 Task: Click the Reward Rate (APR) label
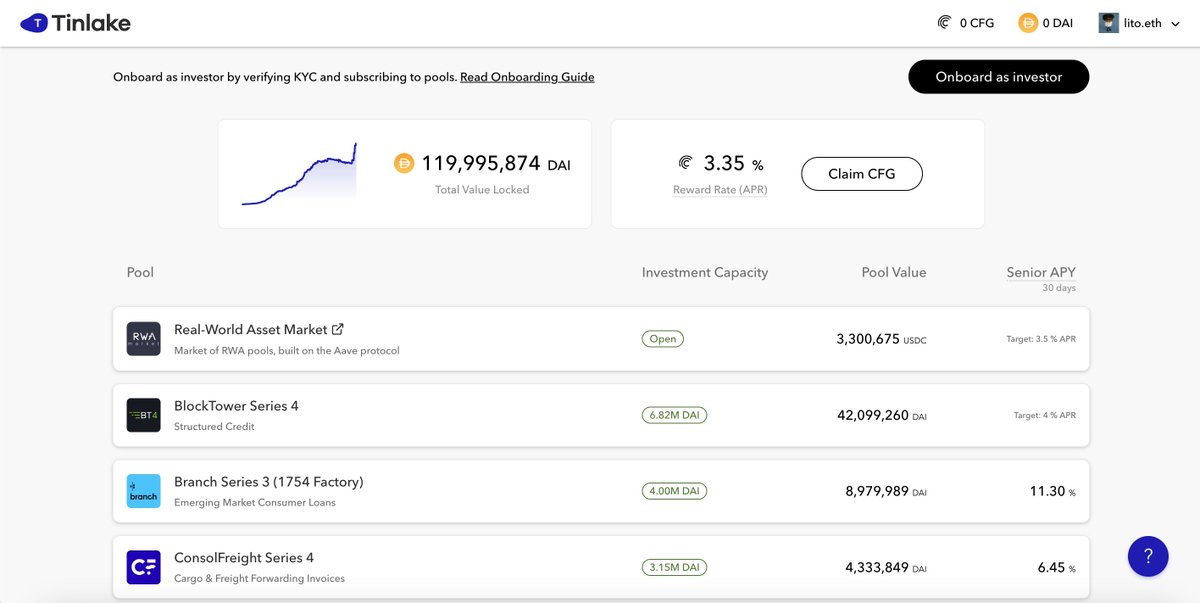[720, 190]
